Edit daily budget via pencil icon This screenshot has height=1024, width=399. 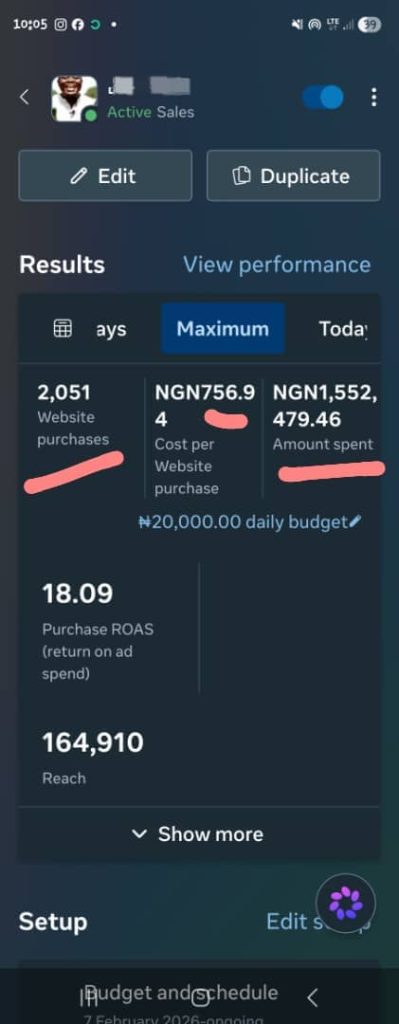(x=355, y=522)
